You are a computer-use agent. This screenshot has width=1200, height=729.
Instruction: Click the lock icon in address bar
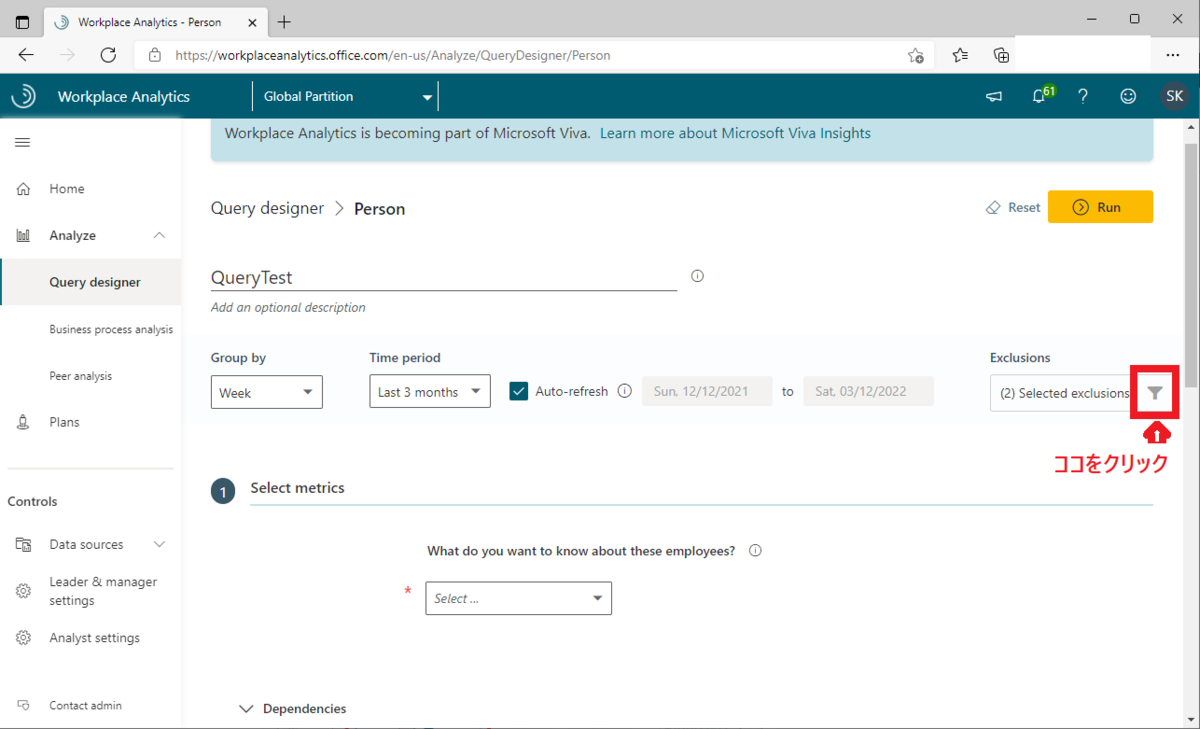(155, 56)
